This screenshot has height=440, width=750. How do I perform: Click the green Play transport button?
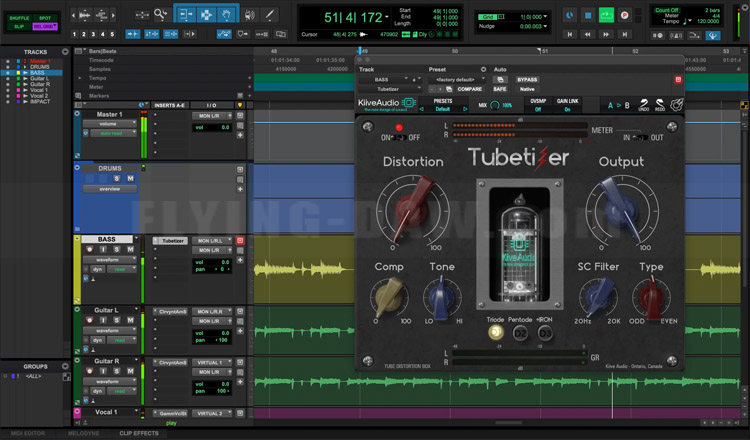[x=606, y=15]
